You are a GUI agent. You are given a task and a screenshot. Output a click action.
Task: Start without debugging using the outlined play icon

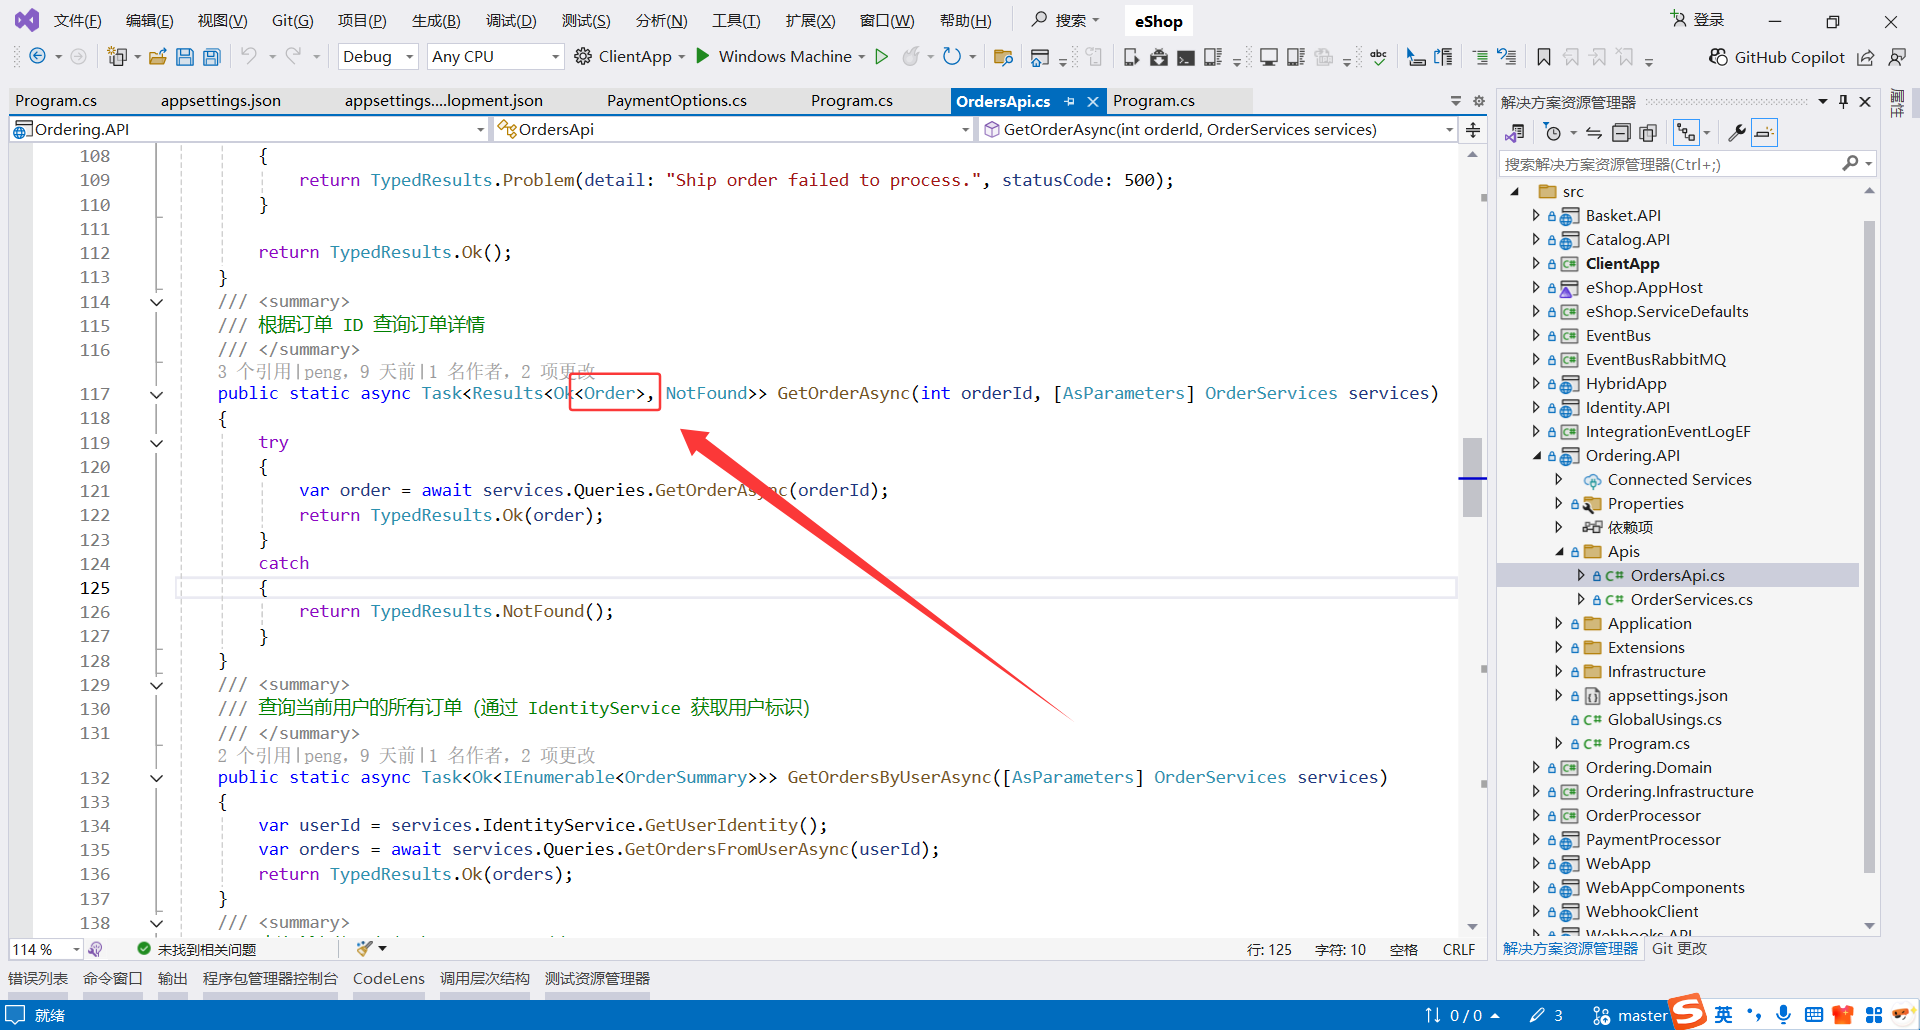882,57
